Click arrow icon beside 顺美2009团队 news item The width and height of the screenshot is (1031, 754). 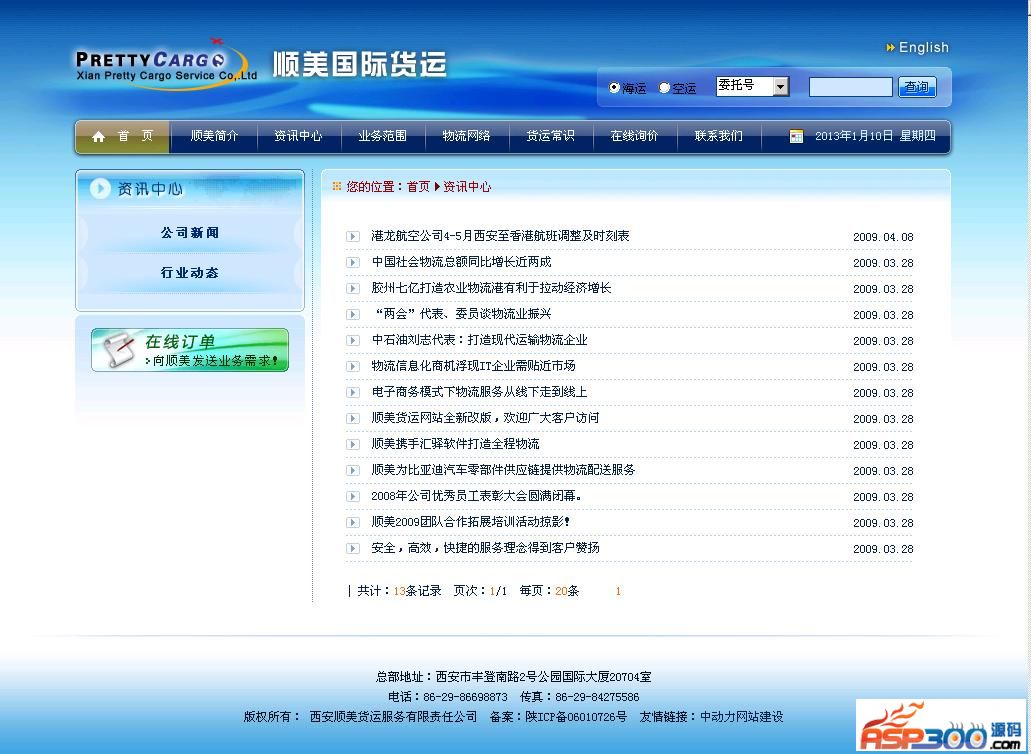click(x=353, y=523)
